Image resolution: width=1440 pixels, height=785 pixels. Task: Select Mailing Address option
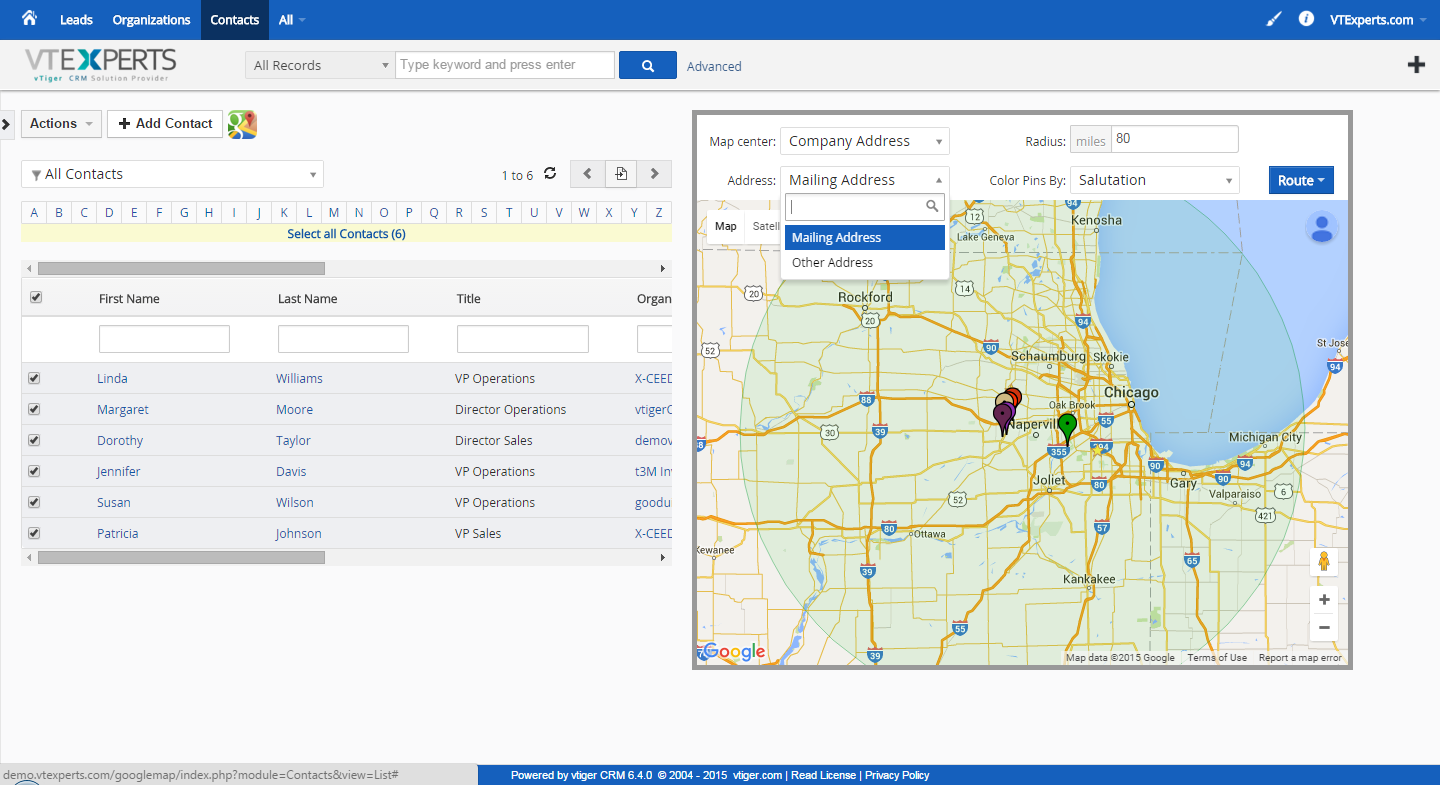(x=865, y=237)
